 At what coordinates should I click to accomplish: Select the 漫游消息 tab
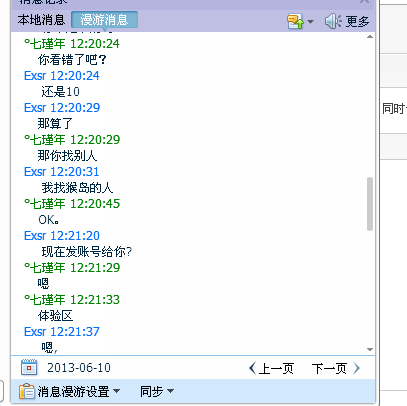[x=104, y=20]
